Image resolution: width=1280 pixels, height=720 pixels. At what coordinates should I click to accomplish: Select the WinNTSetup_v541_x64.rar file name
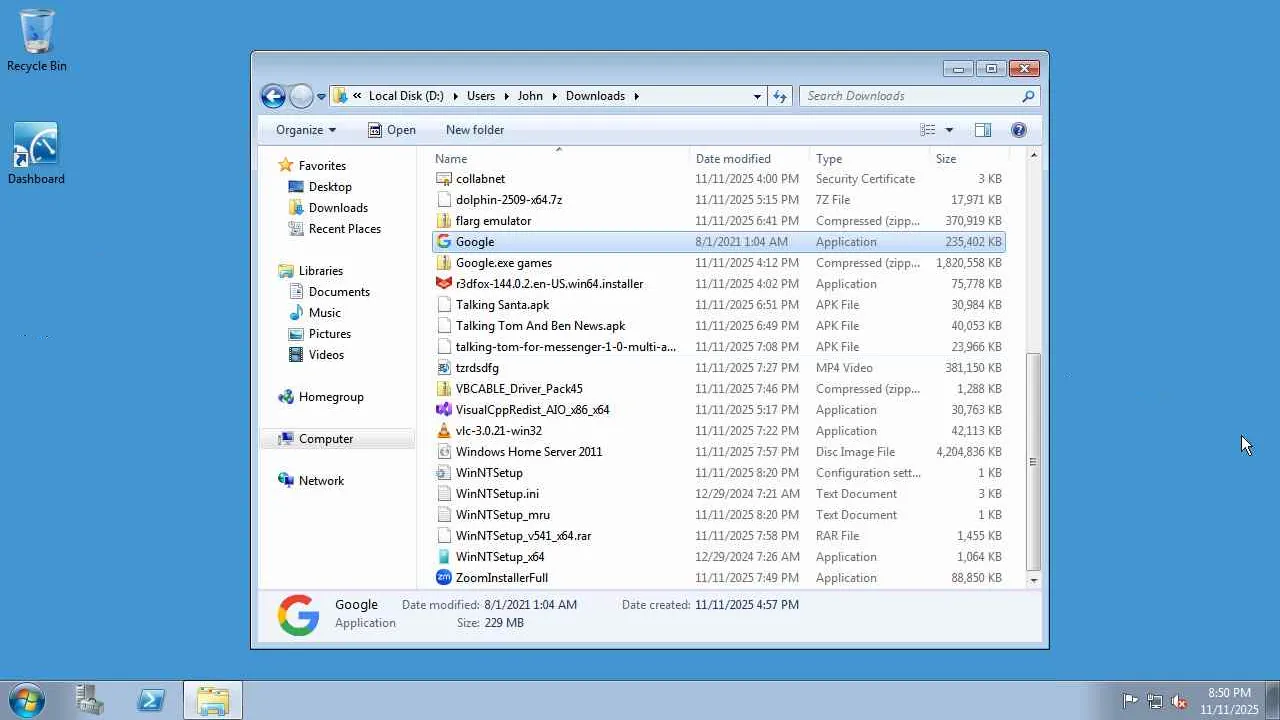[x=523, y=536]
